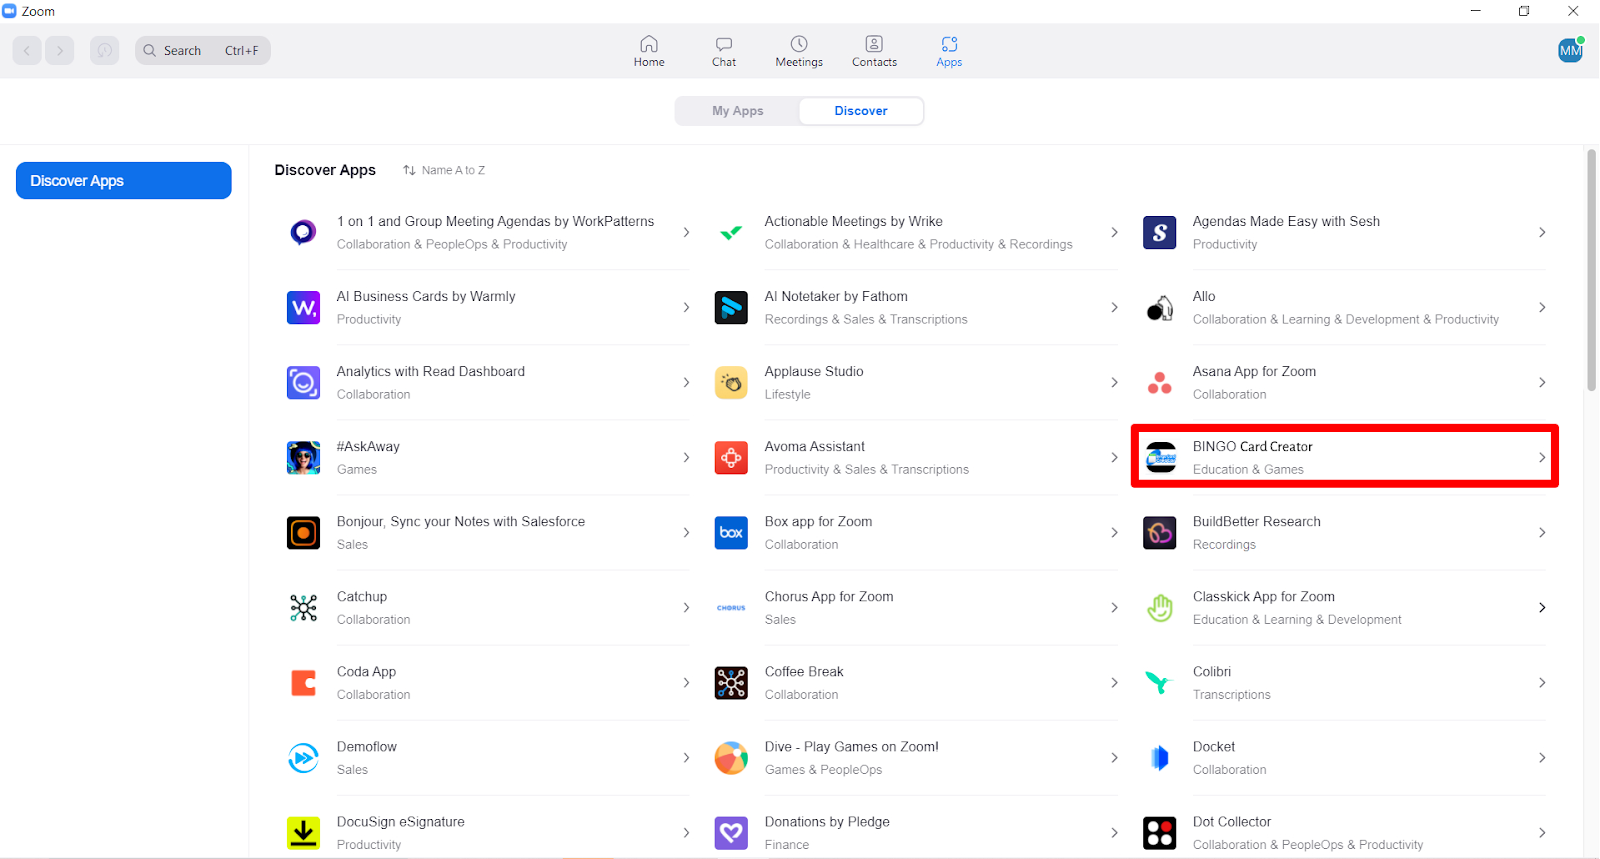Open the MM profile avatar
The height and width of the screenshot is (859, 1600).
1570,50
